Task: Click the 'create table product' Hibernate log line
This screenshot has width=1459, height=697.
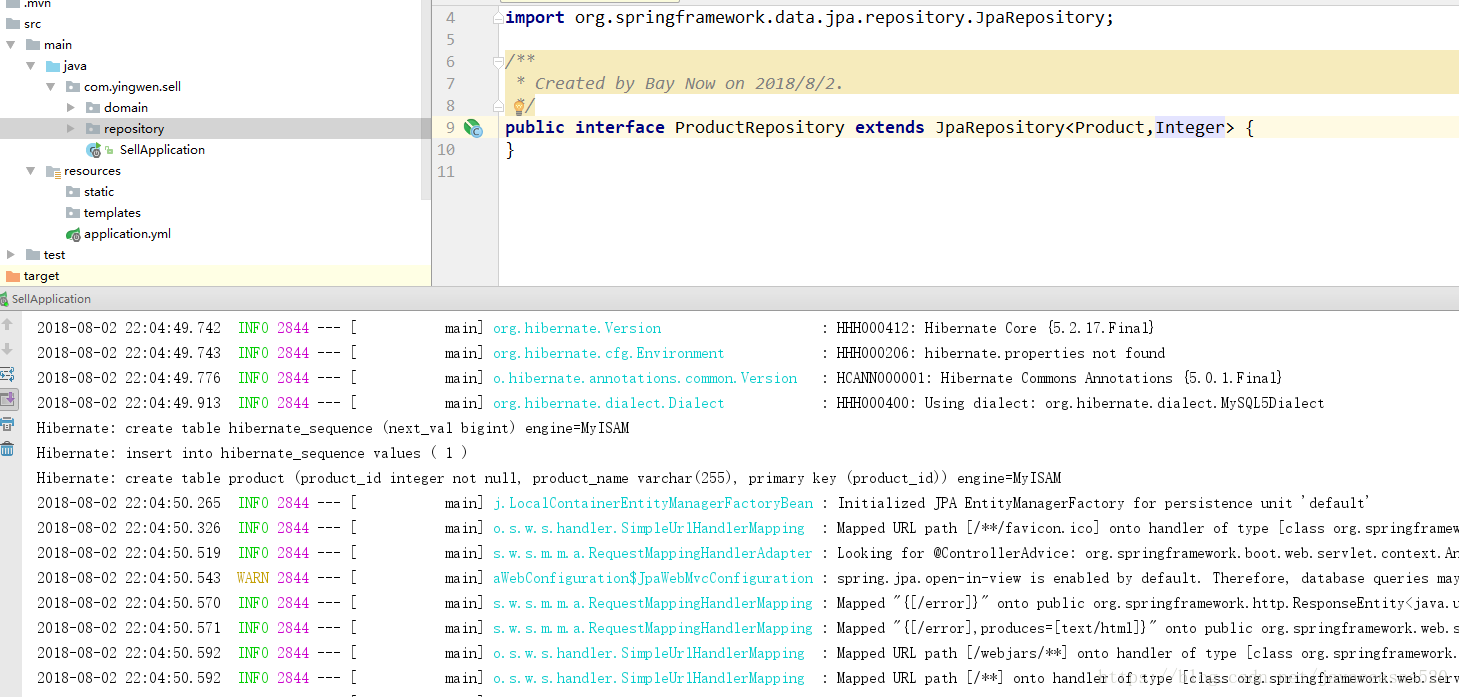Action: tap(548, 478)
